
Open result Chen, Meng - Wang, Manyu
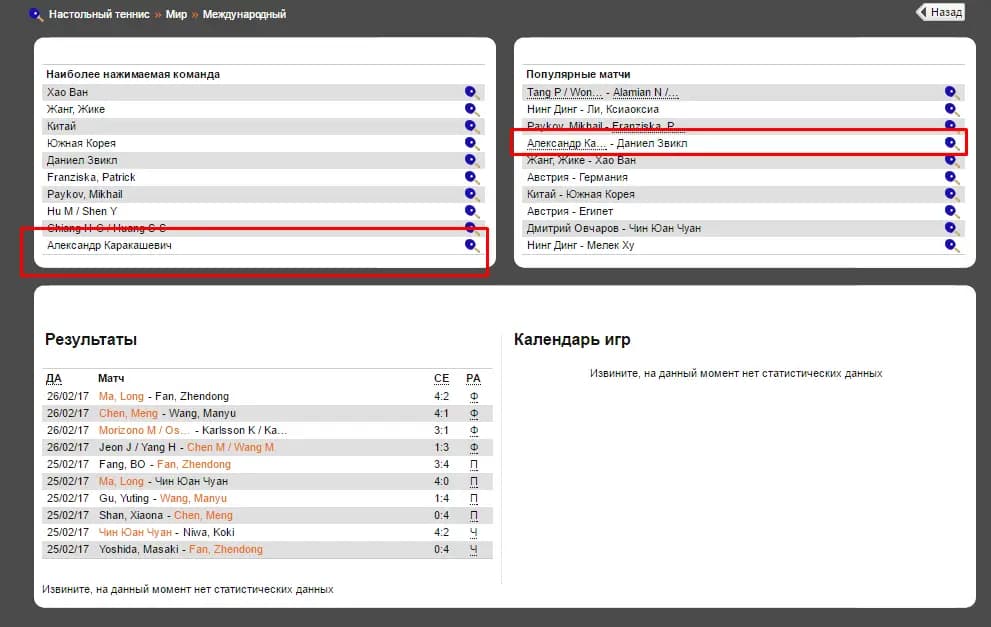click(x=167, y=413)
